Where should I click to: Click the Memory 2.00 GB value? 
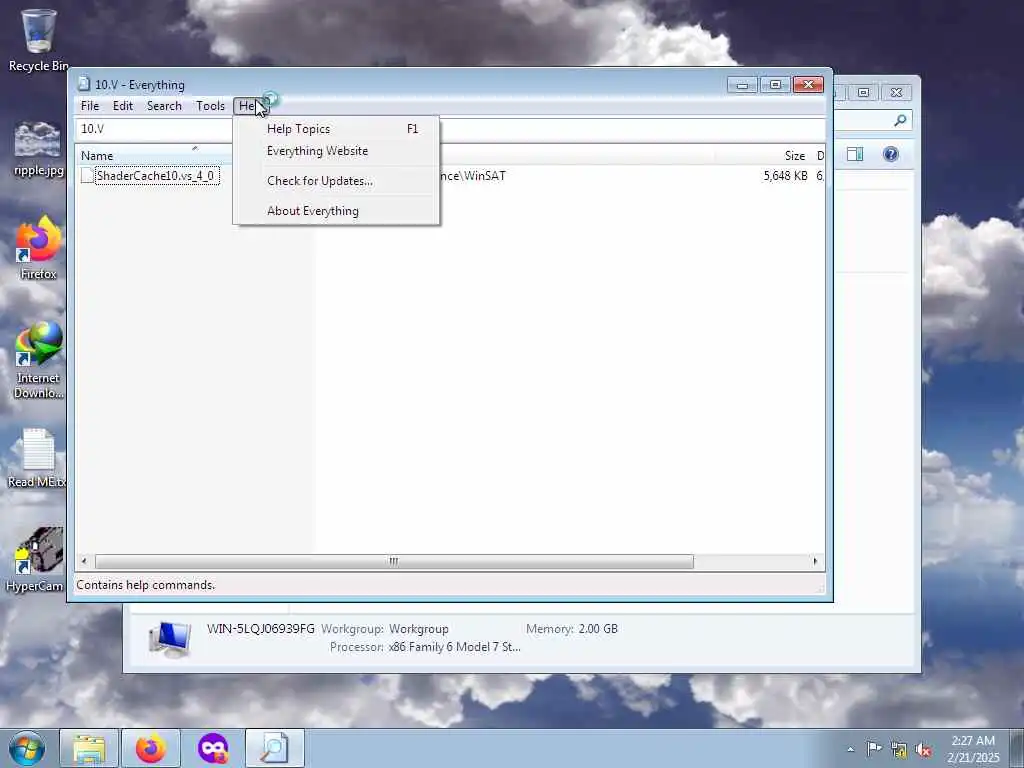(598, 629)
